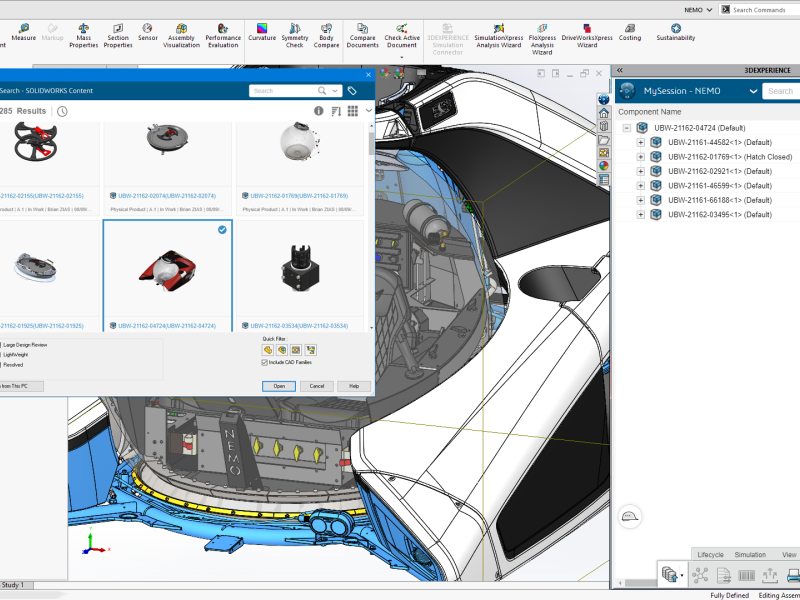This screenshot has width=800, height=600.
Task: Expand the UBW-21161-44582<1> tree node
Action: pyautogui.click(x=641, y=142)
